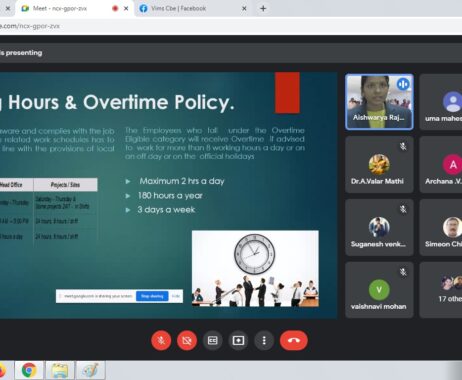Open the present now screen button

pos(238,340)
